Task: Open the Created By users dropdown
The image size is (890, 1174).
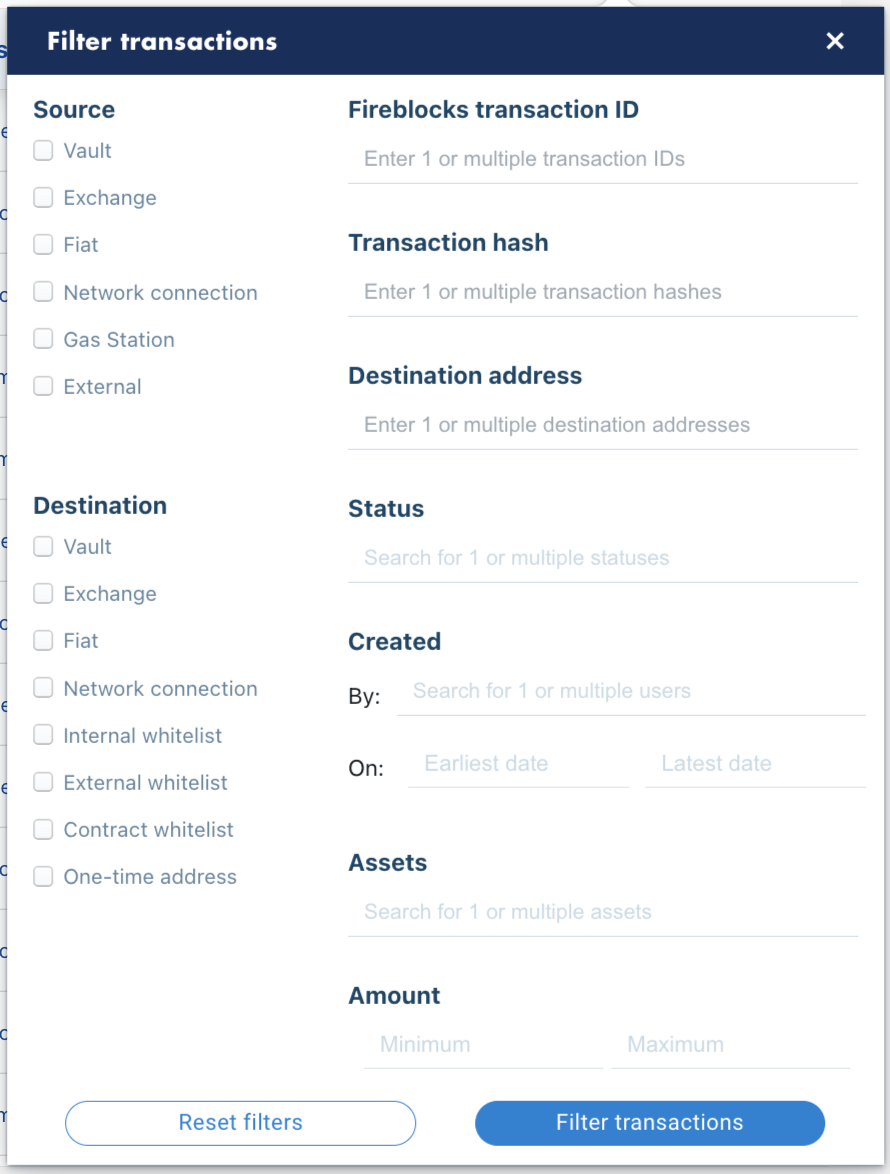Action: [631, 692]
